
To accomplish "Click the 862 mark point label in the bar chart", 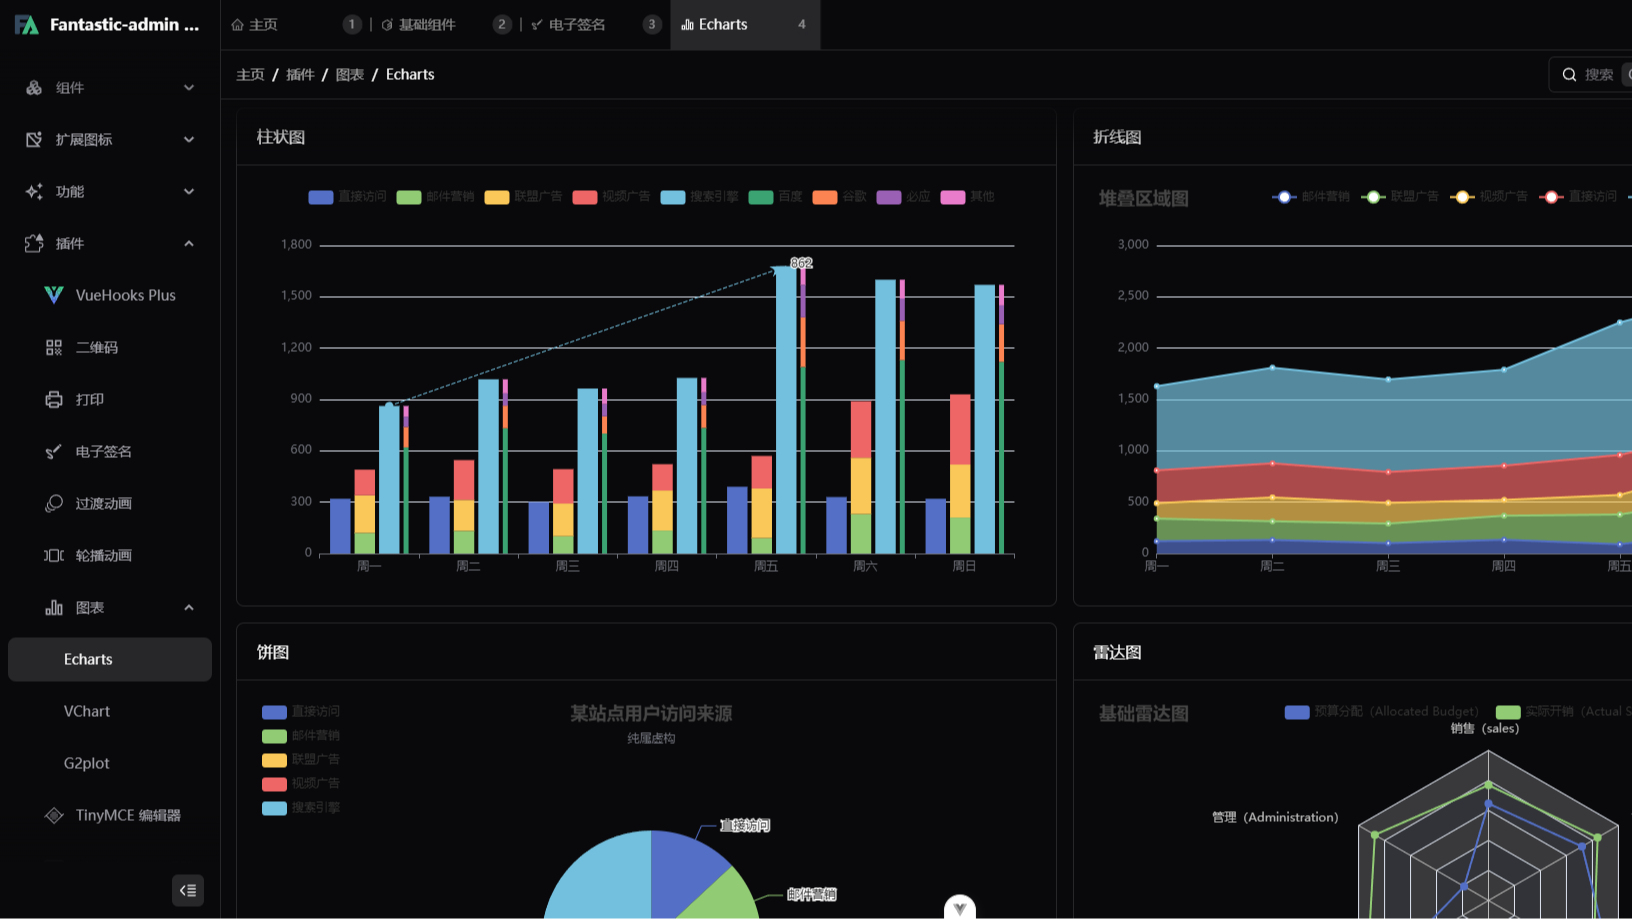I will pos(801,263).
